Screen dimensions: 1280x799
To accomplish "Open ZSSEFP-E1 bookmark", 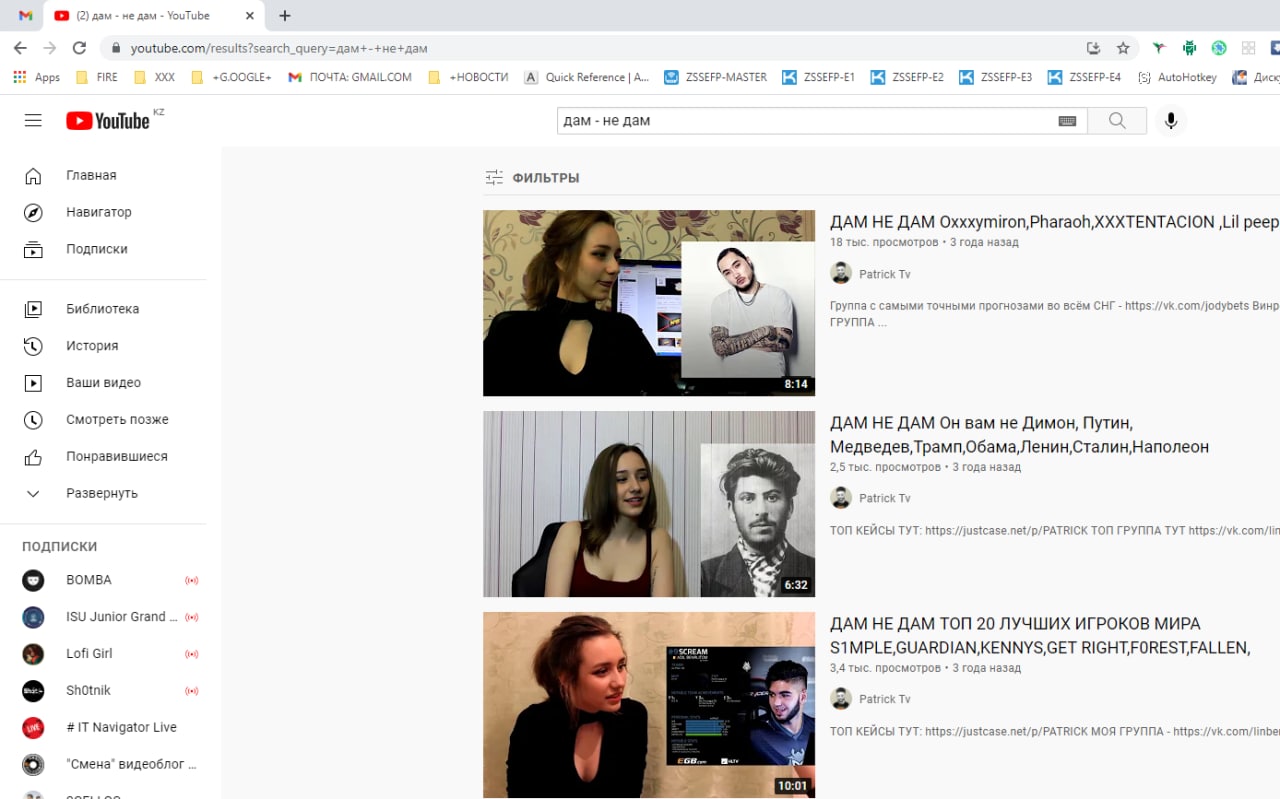I will point(819,77).
